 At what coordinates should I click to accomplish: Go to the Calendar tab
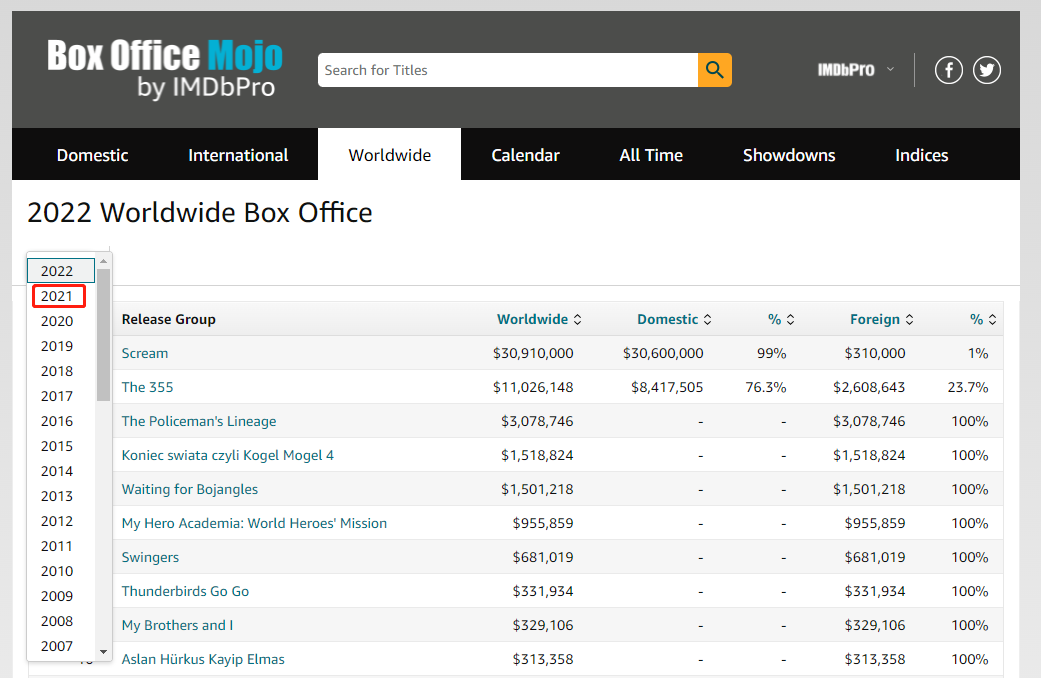pos(525,155)
